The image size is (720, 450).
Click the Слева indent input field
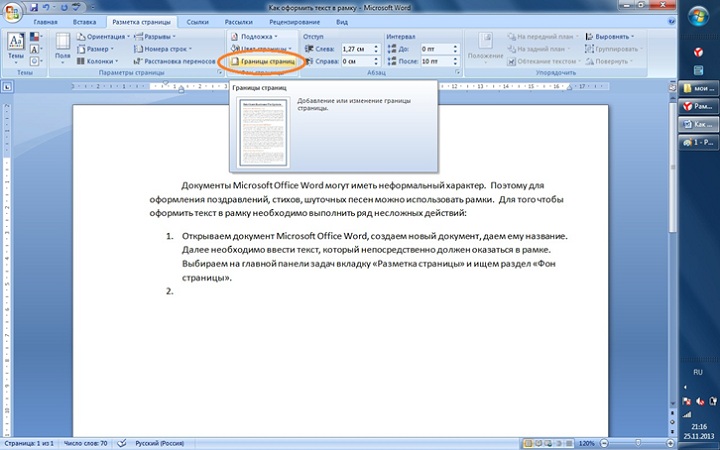(x=357, y=49)
